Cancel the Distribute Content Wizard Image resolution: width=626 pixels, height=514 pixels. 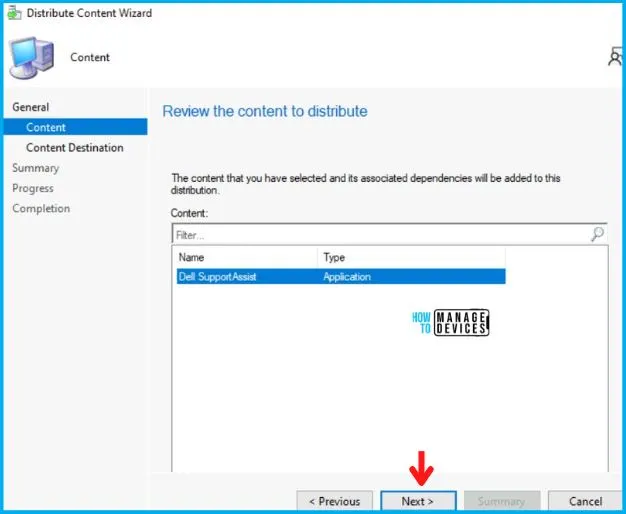tap(585, 501)
